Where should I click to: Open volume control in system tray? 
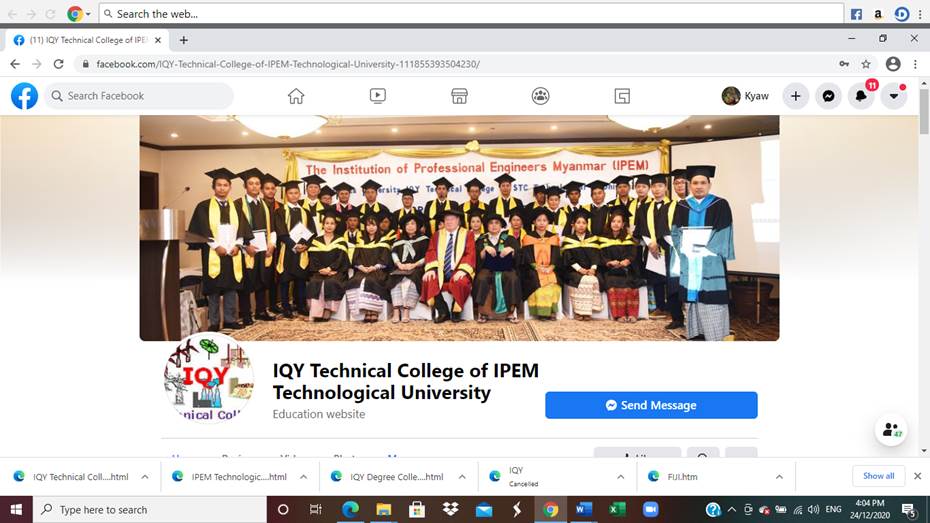click(x=814, y=509)
